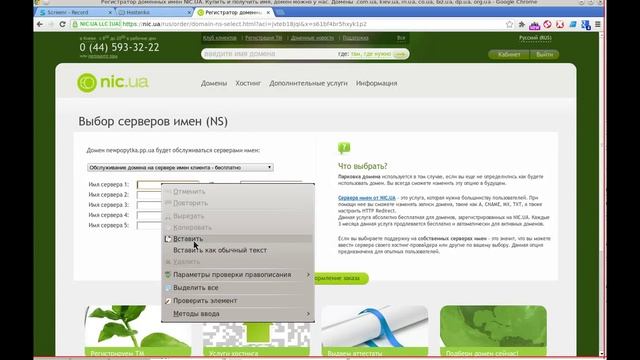Open the Информация navigation item

coord(376,83)
